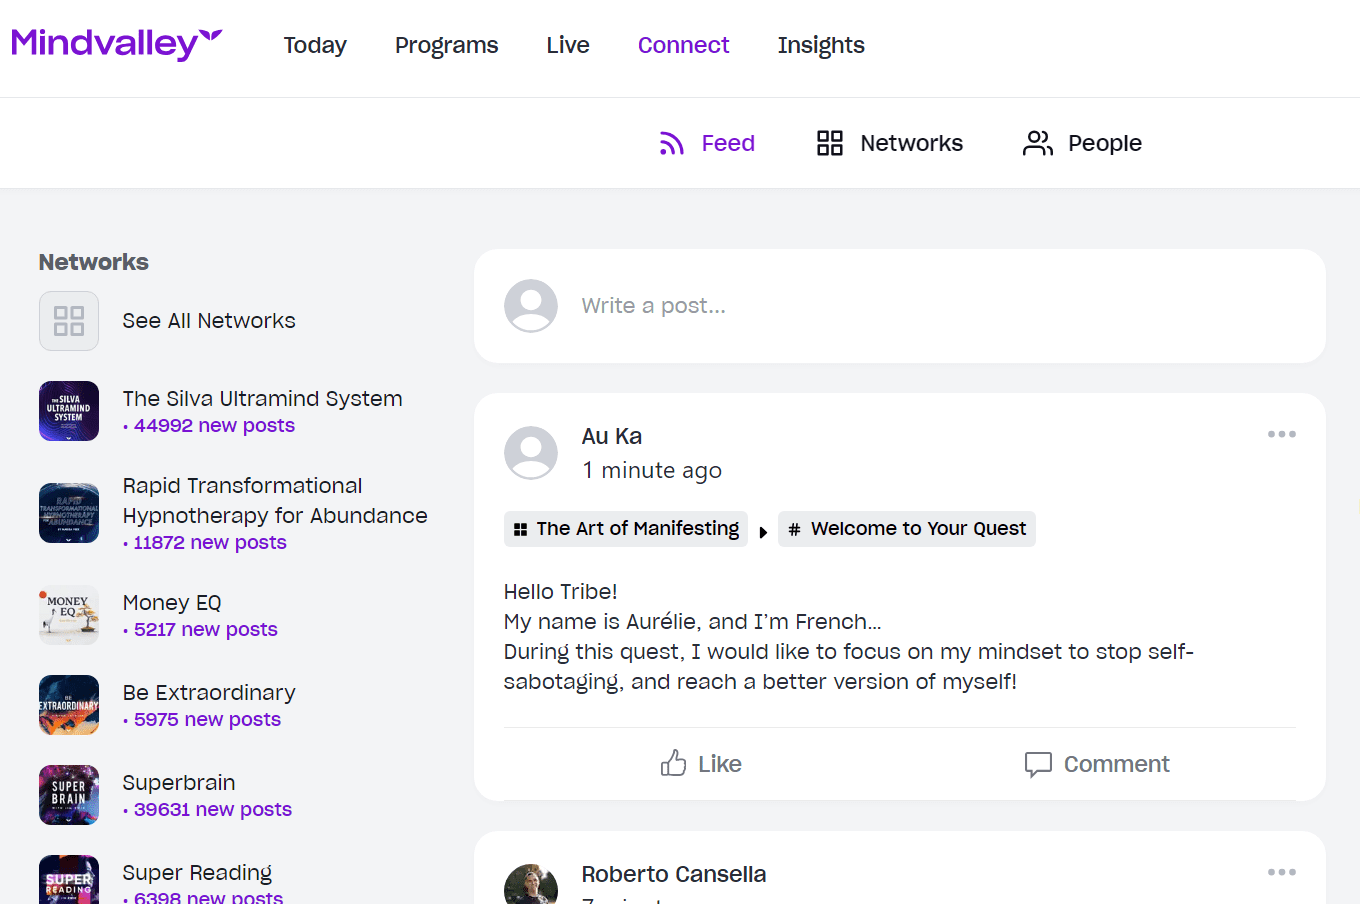This screenshot has width=1360, height=904.
Task: Click the Rapid Transformational Hypnotherapy thumbnail
Action: (69, 513)
